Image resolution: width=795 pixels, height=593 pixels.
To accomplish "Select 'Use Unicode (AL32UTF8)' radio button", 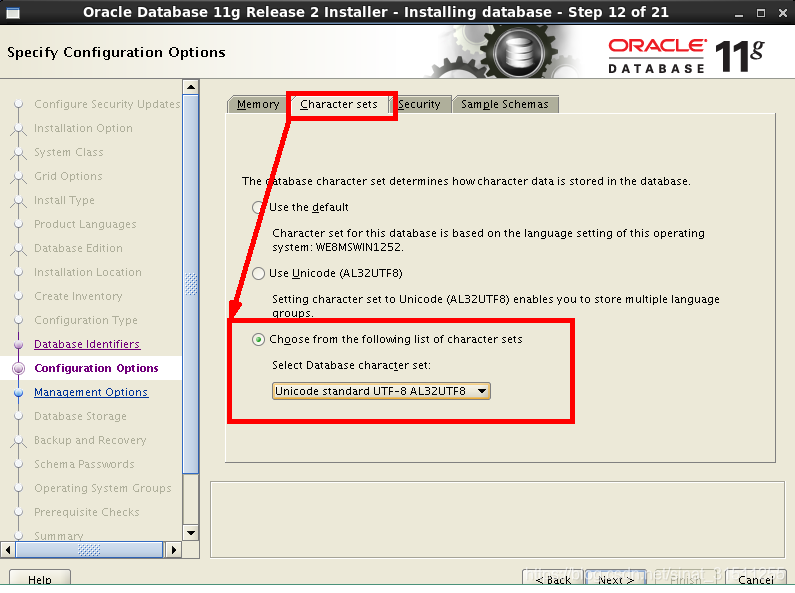I will (x=258, y=274).
